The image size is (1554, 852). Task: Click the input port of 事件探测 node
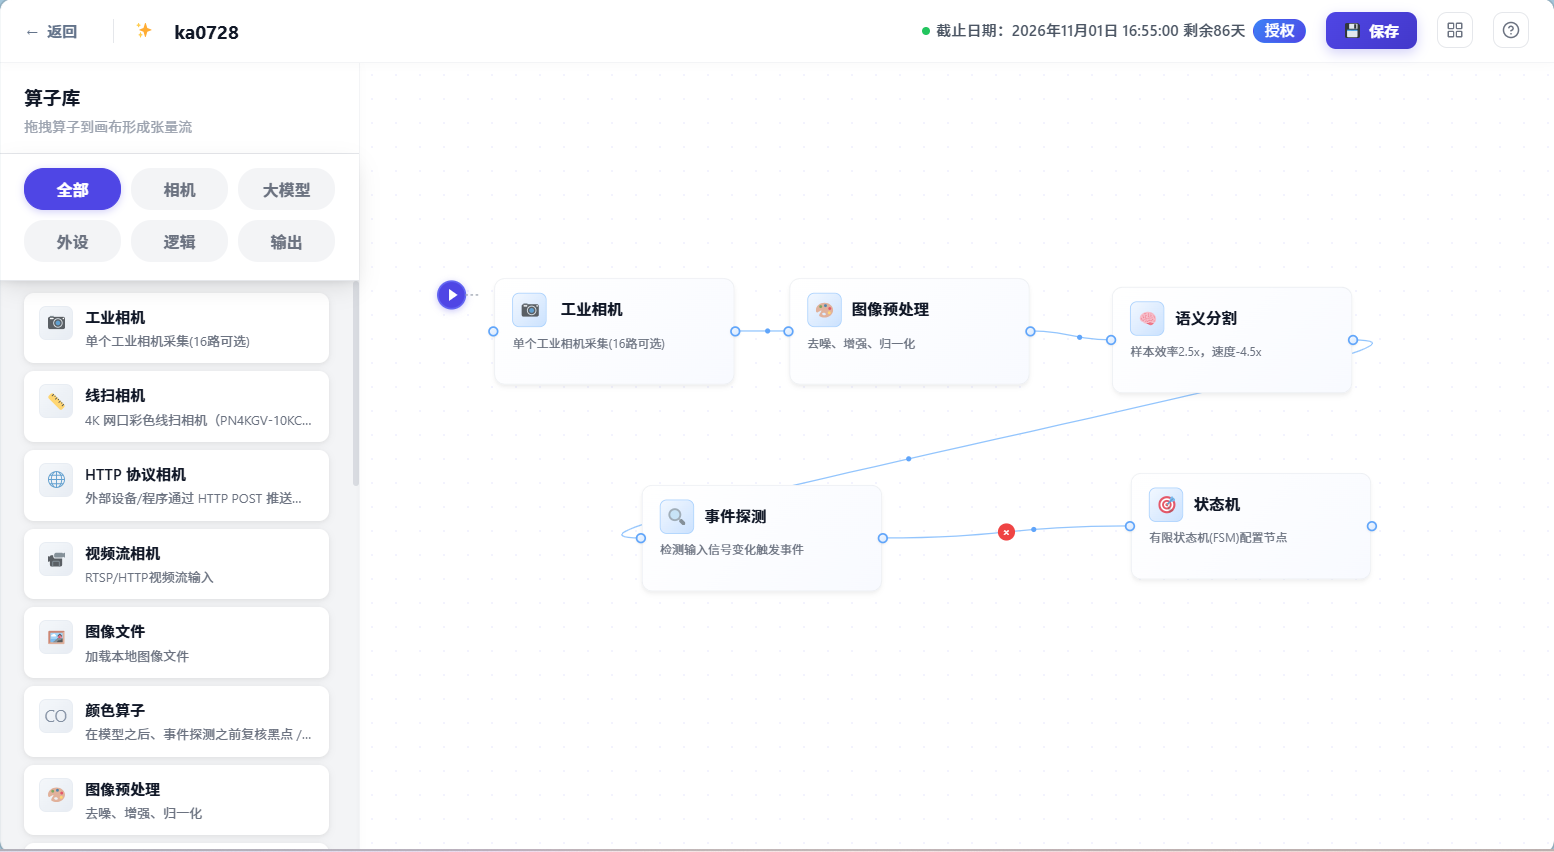coord(641,538)
